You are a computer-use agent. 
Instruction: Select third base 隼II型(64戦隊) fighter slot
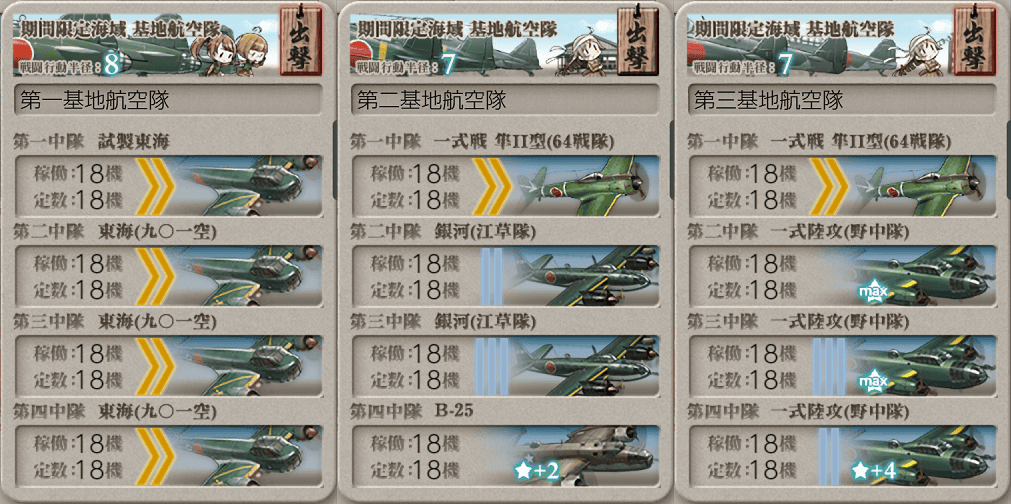click(843, 186)
